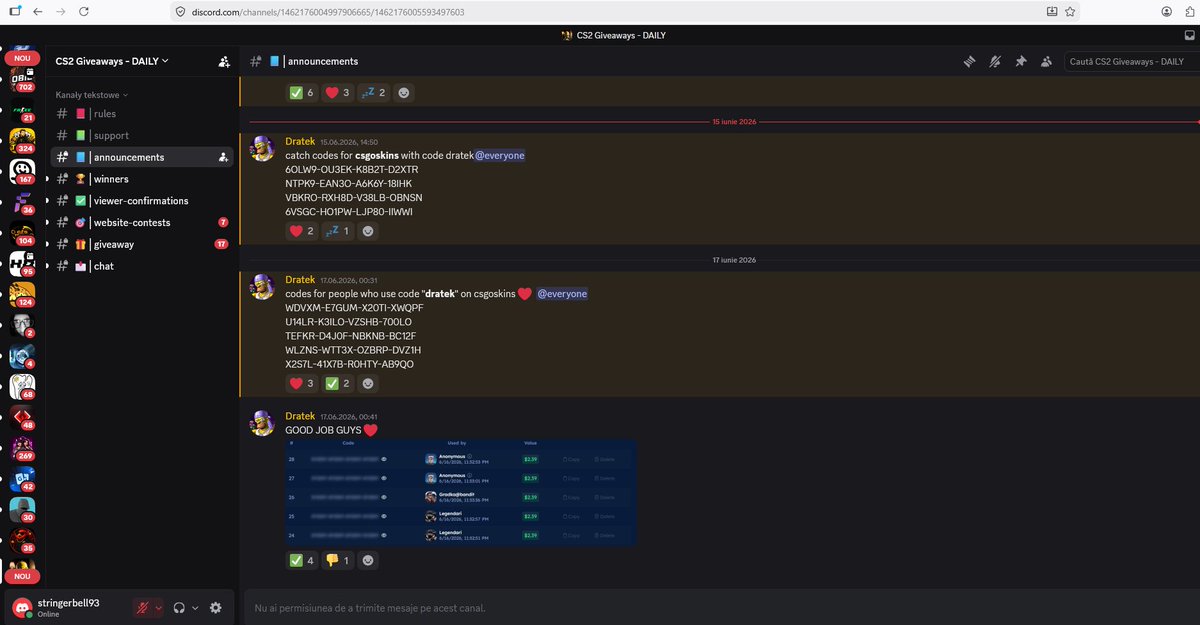Click invite icon beside server name
This screenshot has height=625, width=1200.
[224, 61]
